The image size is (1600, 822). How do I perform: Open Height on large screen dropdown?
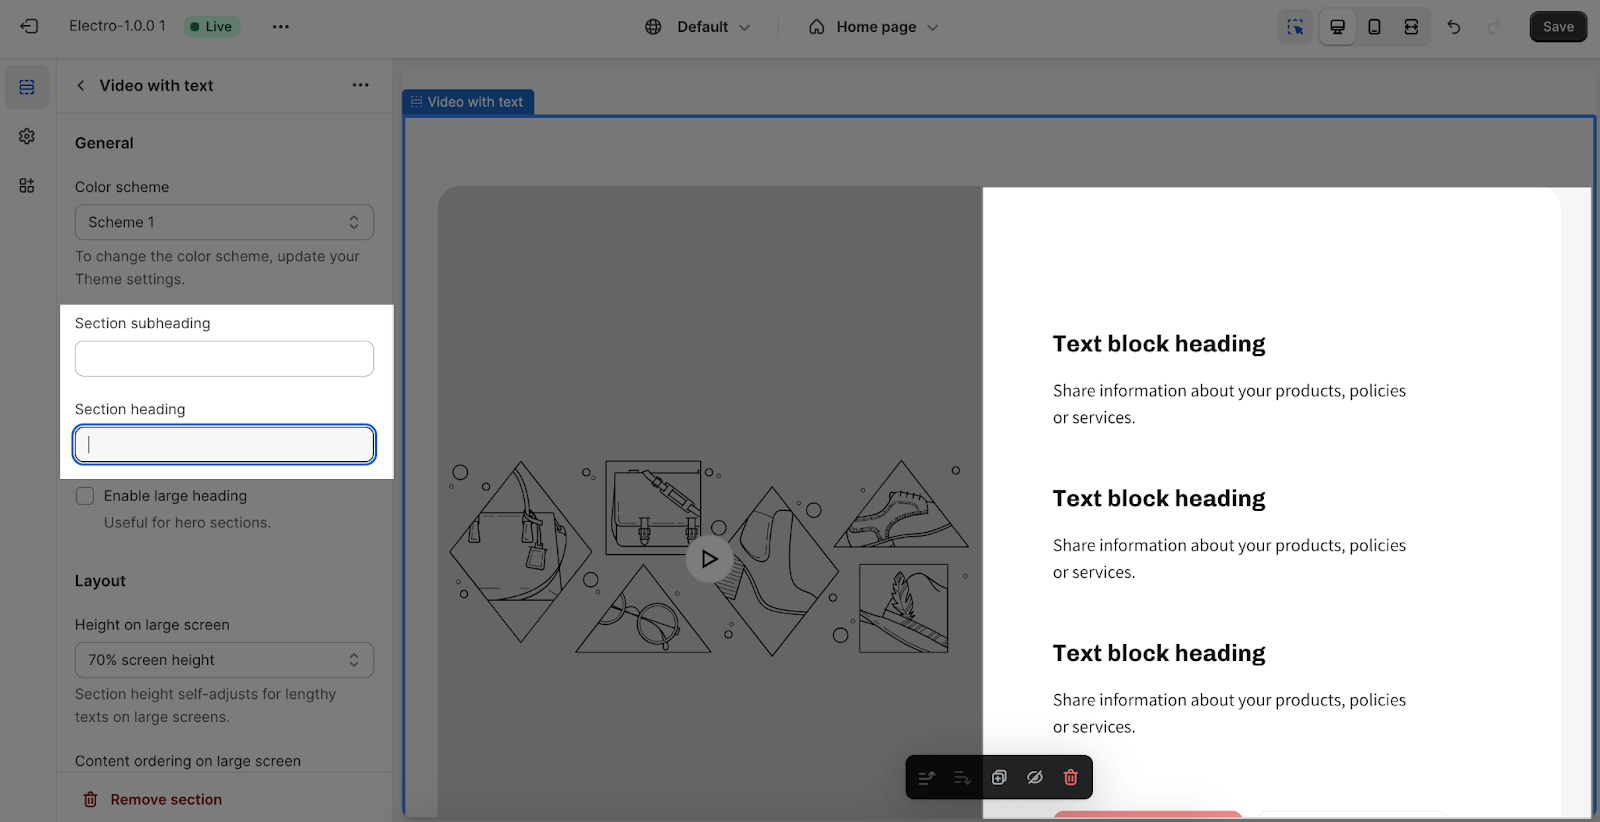[x=224, y=660]
